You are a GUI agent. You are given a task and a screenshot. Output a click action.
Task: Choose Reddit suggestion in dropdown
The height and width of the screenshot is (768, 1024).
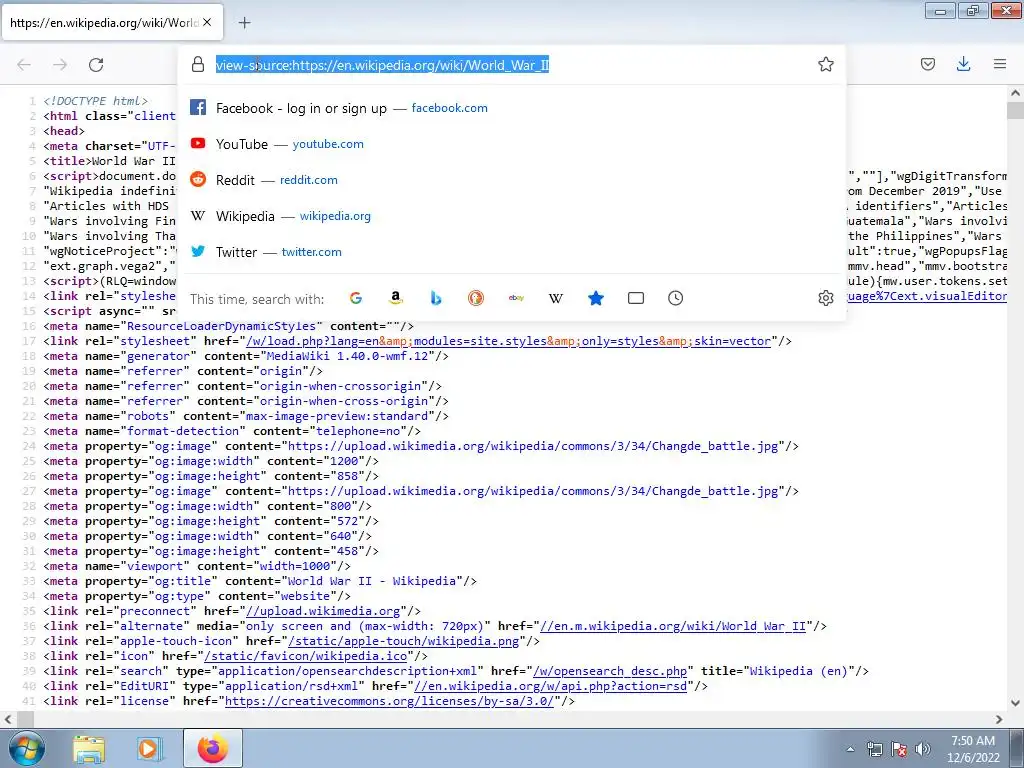(512, 180)
